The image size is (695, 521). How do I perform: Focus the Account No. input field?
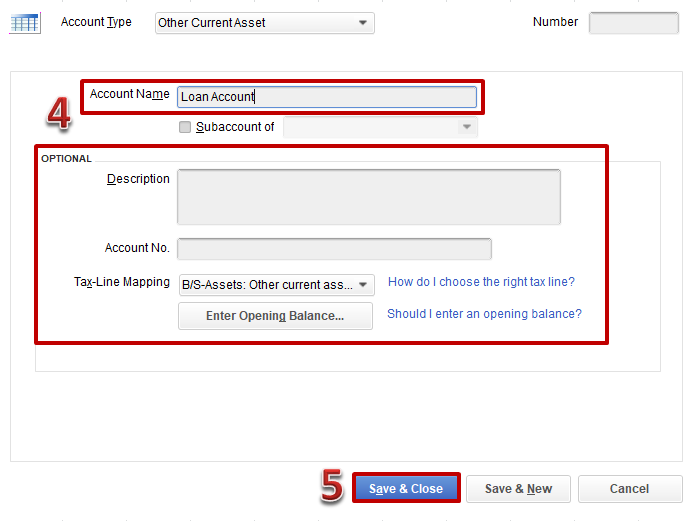pos(334,249)
